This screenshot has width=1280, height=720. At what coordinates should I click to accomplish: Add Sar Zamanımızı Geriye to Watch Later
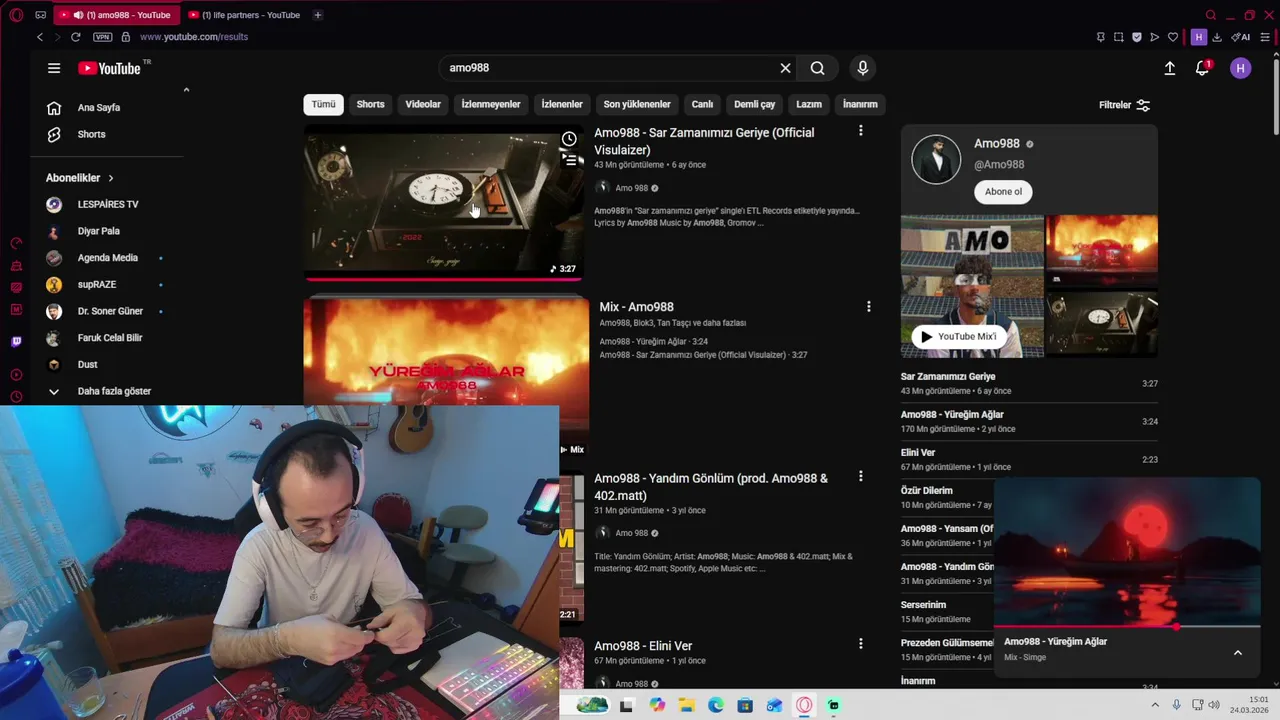click(x=569, y=139)
